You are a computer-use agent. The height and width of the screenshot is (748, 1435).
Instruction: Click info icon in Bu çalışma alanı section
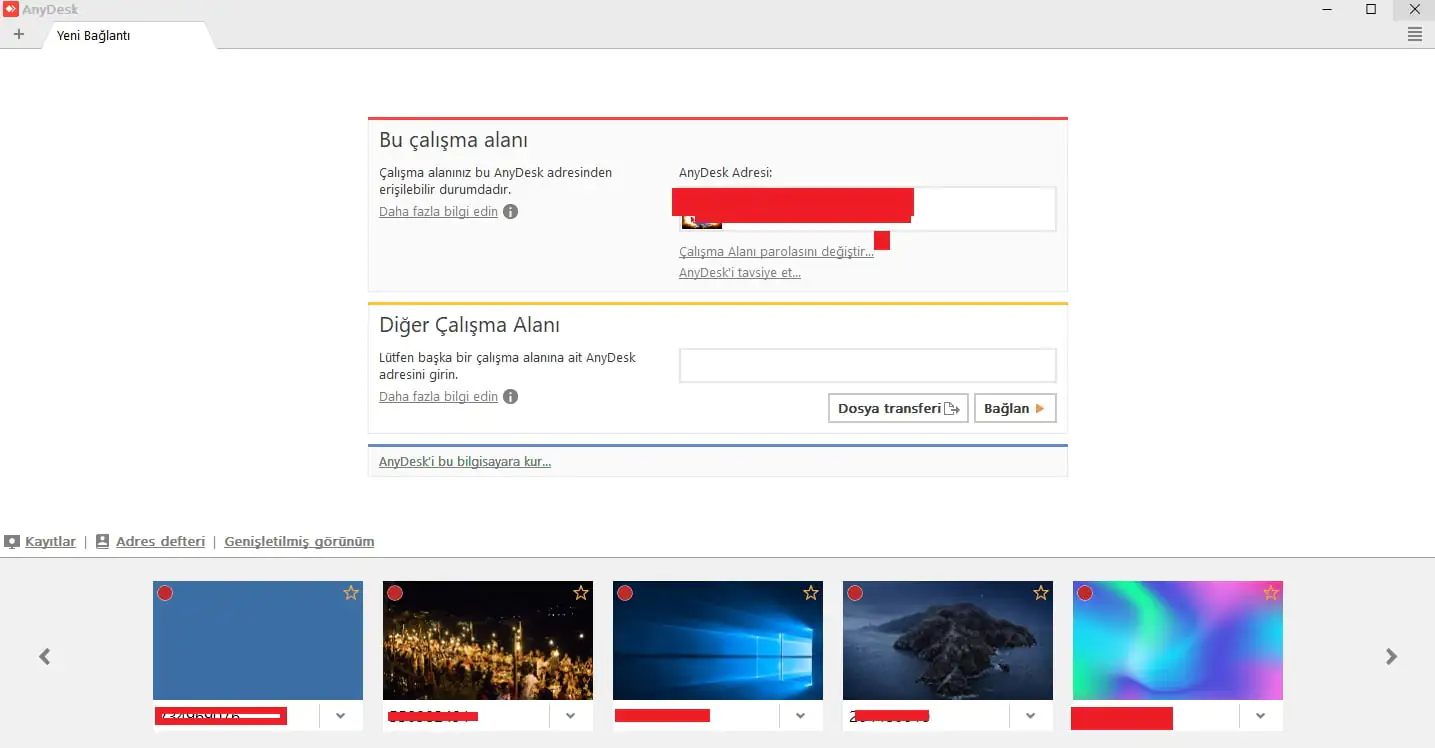[510, 212]
